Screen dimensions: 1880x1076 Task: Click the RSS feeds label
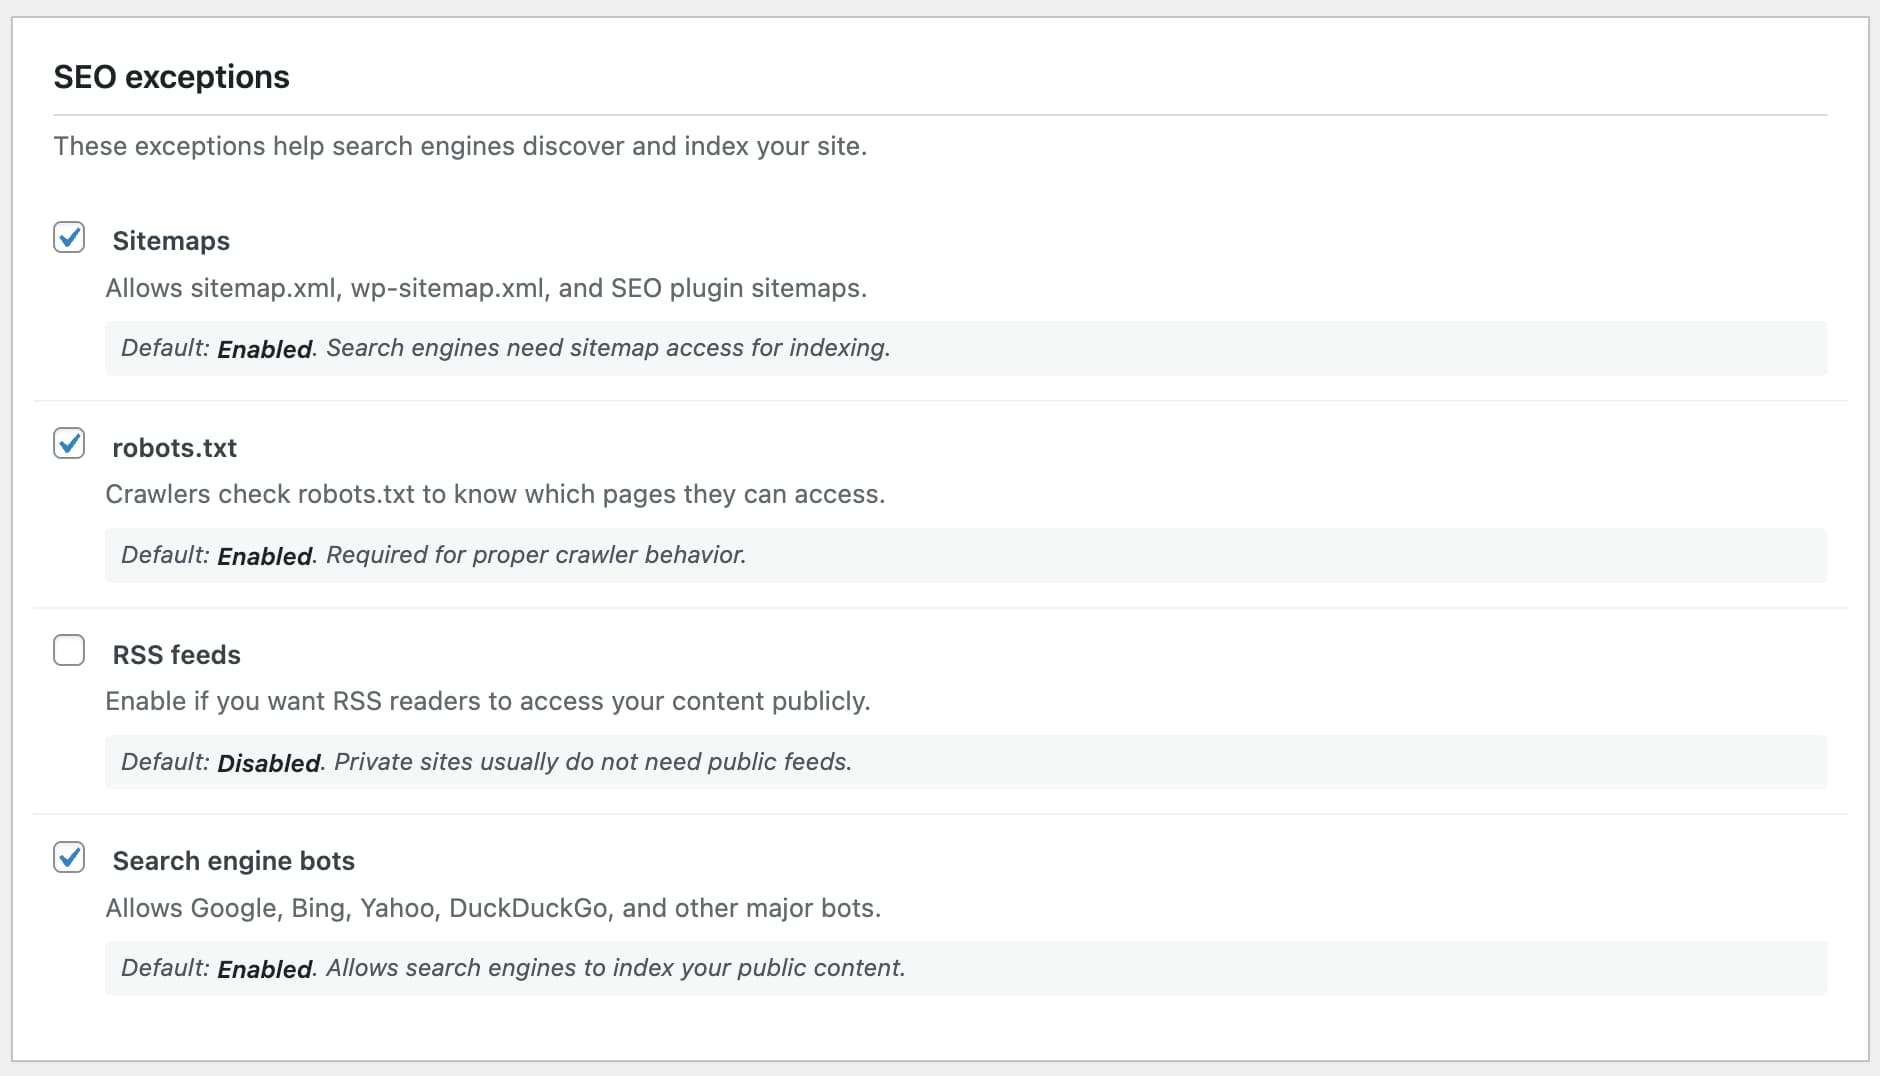coord(177,655)
